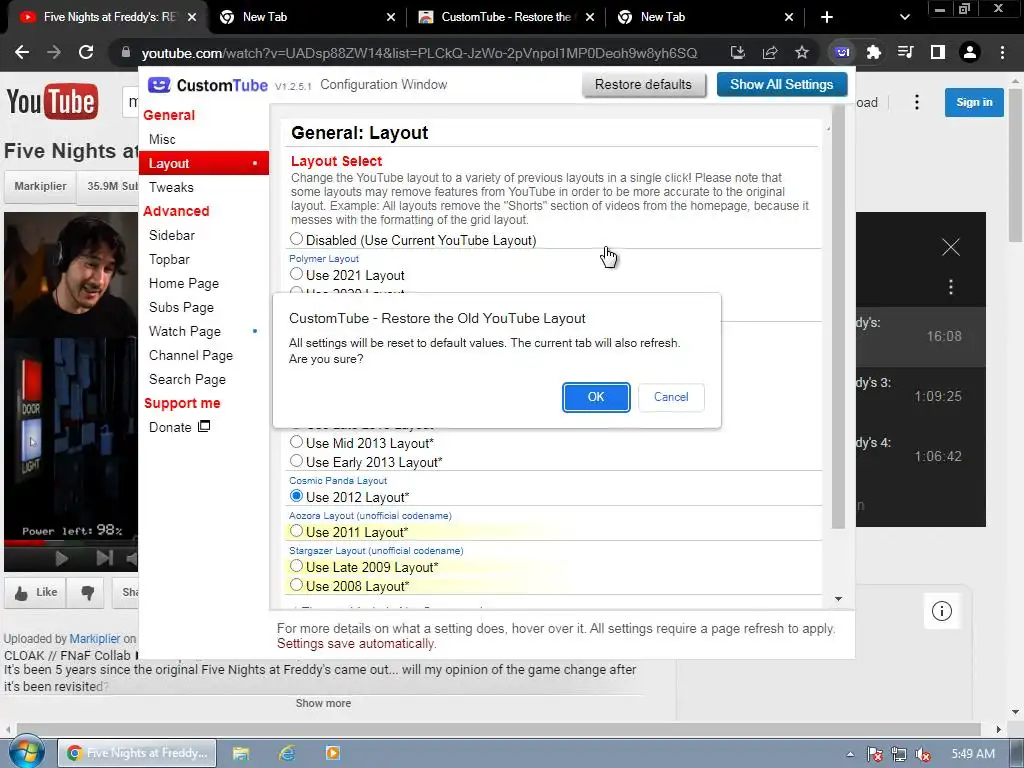Skip to next video in player
The width and height of the screenshot is (1024, 768).
point(104,558)
